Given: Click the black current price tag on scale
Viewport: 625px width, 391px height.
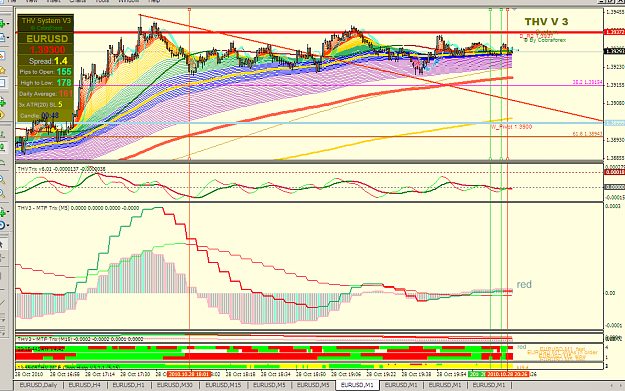Looking at the screenshot, I should (615, 51).
